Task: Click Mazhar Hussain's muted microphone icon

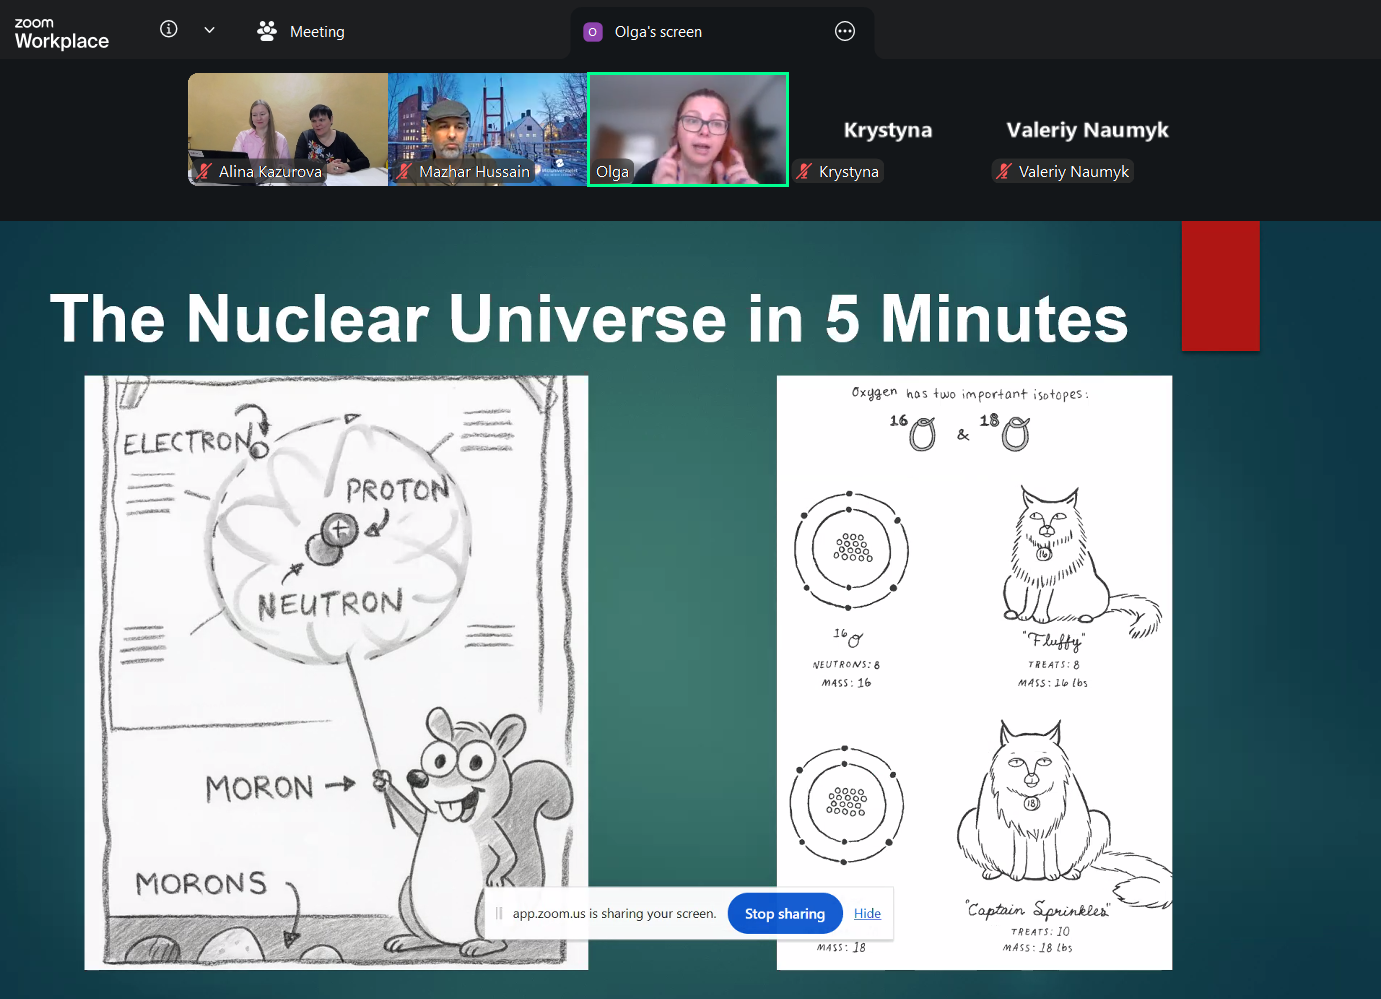Action: tap(404, 172)
